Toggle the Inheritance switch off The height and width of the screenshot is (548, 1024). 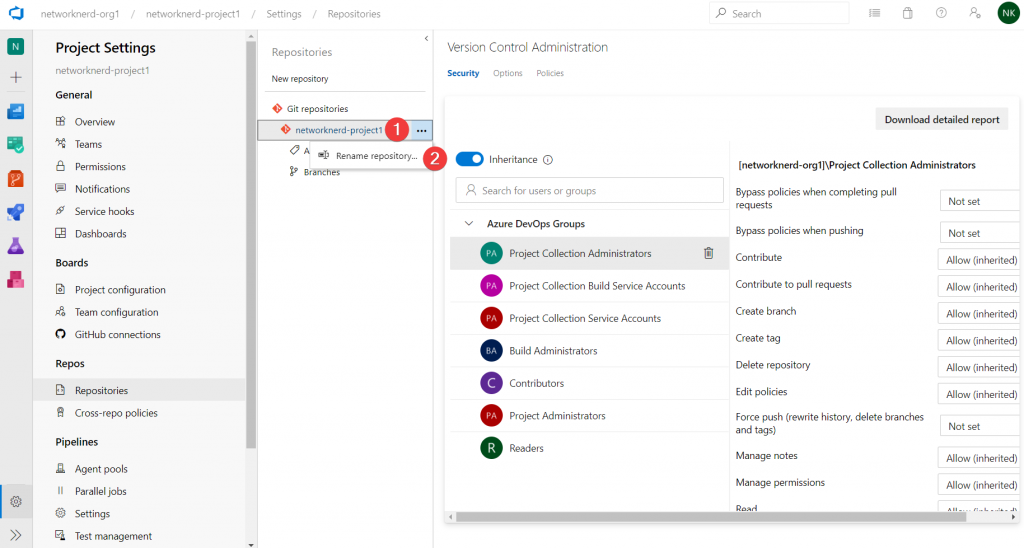click(x=470, y=159)
